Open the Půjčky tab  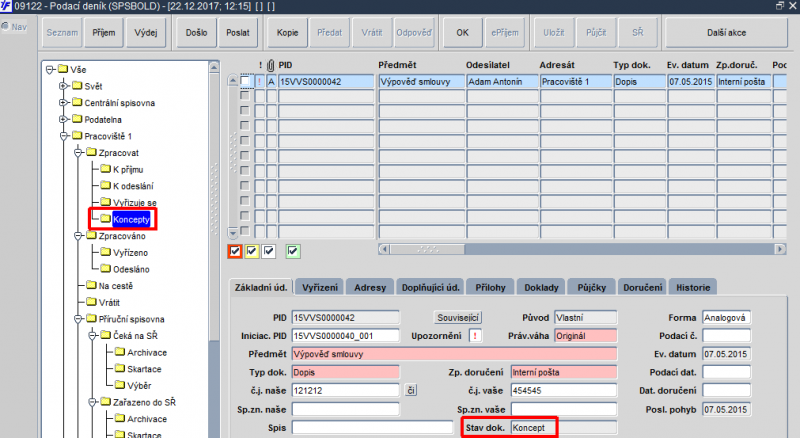point(591,287)
